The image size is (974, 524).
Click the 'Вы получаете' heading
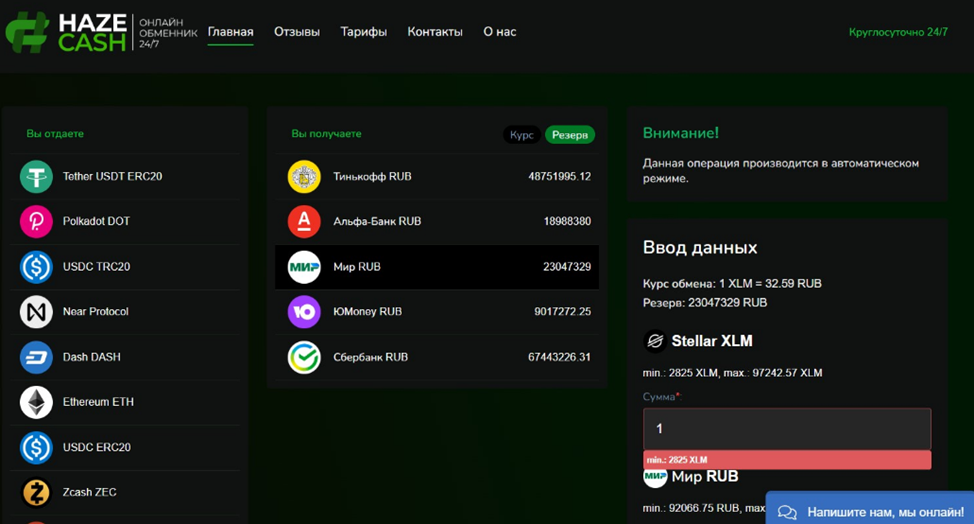pyautogui.click(x=326, y=133)
